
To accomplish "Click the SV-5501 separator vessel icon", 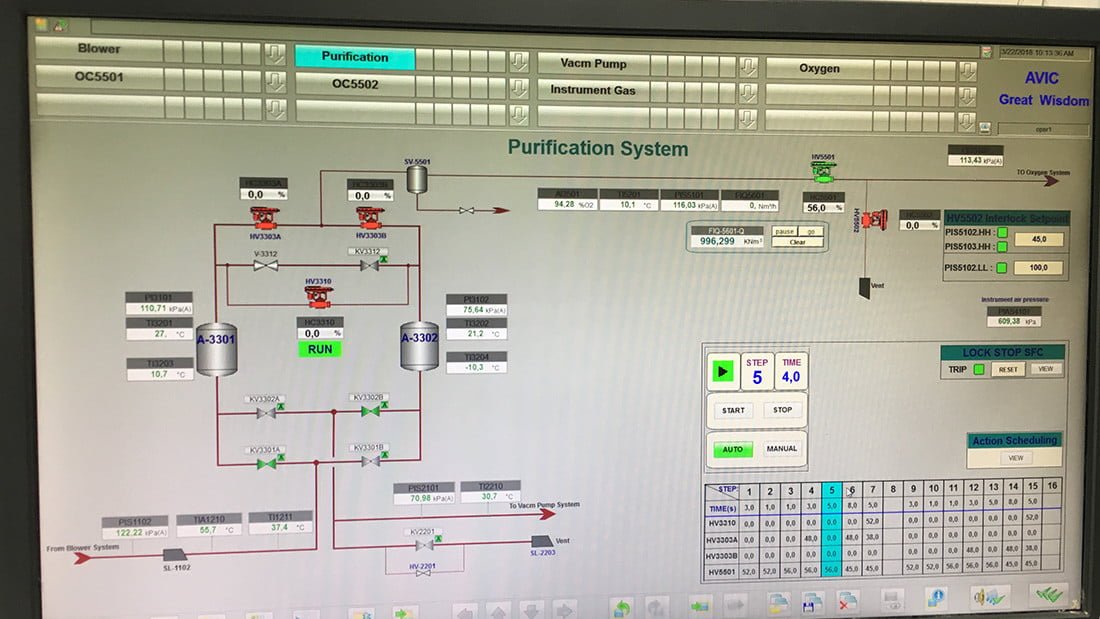I will (417, 179).
